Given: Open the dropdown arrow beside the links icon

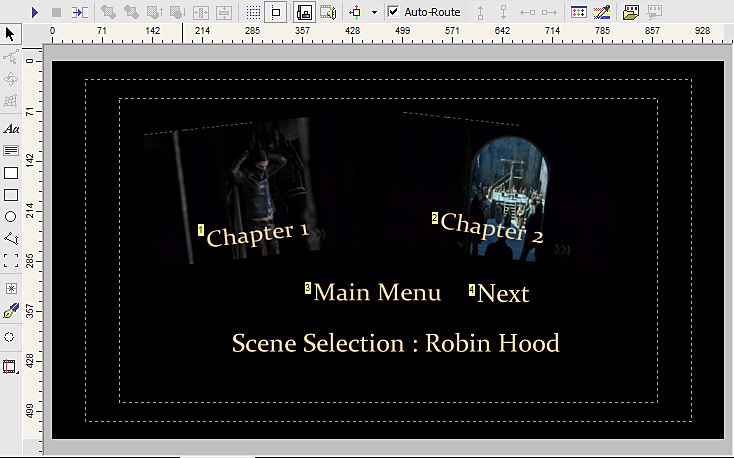Looking at the screenshot, I should click(x=374, y=12).
